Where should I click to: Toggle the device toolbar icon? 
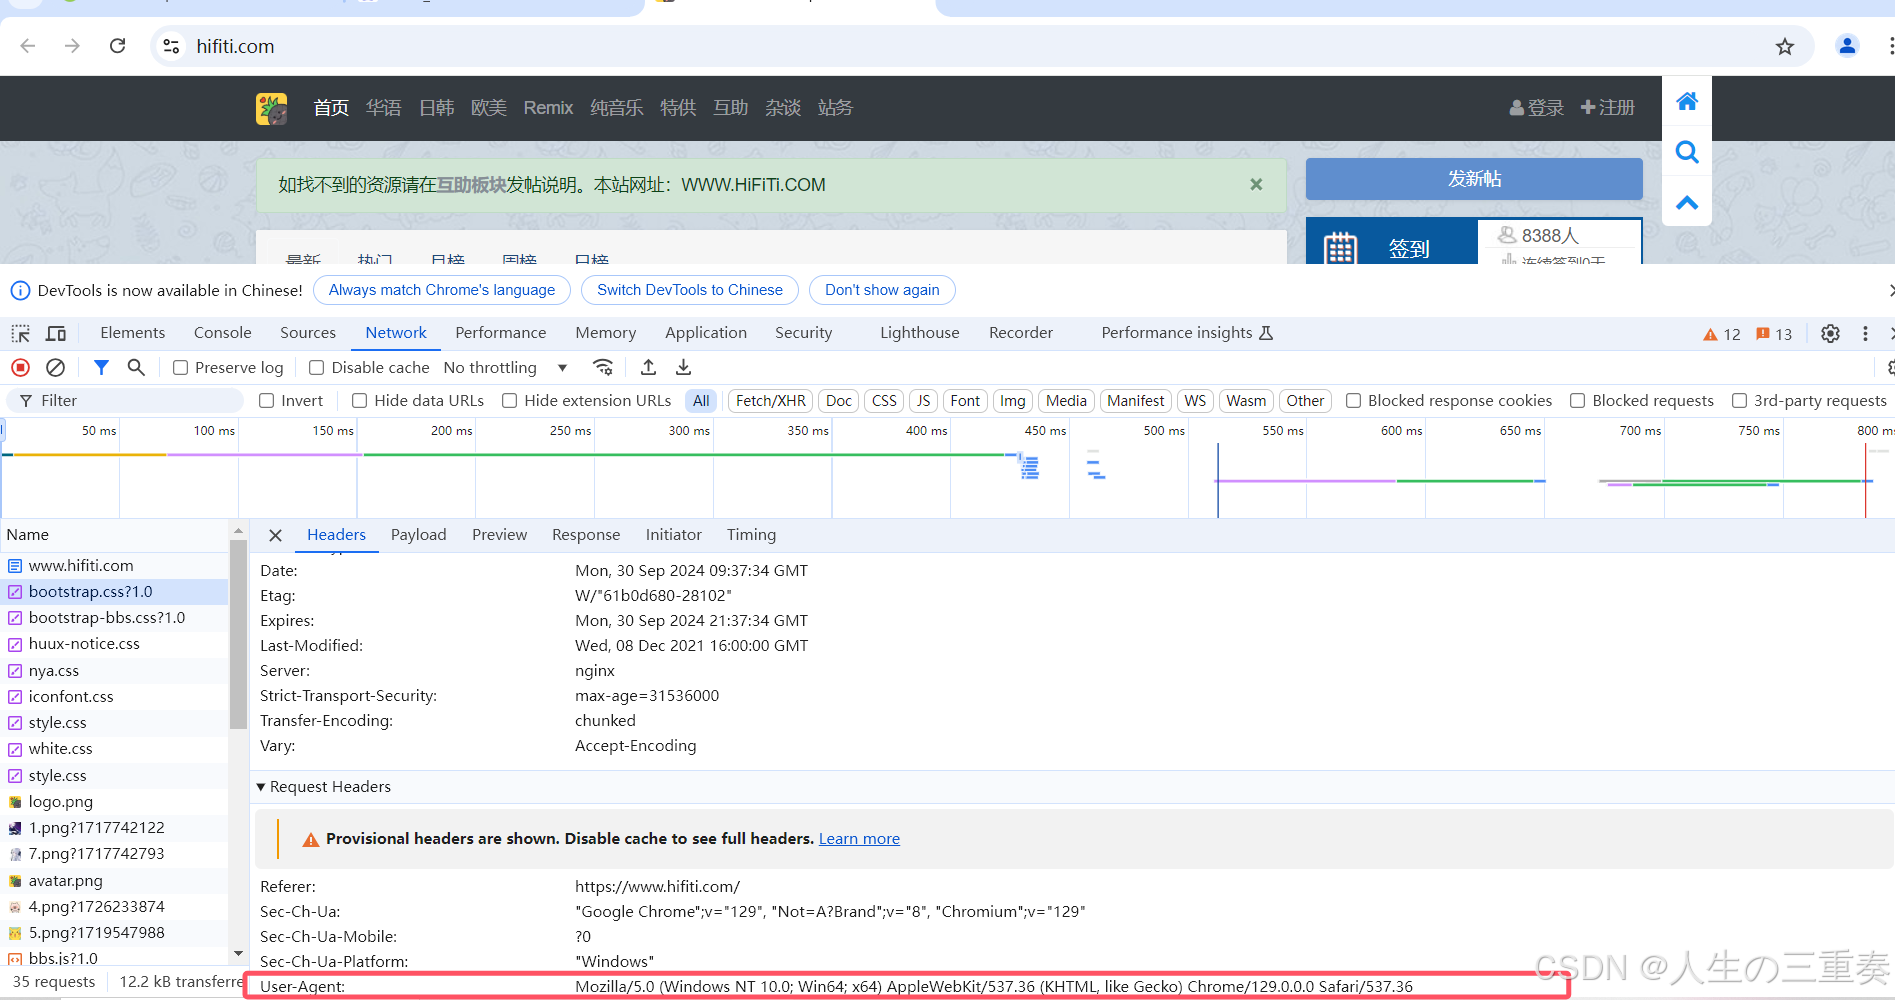click(x=56, y=333)
